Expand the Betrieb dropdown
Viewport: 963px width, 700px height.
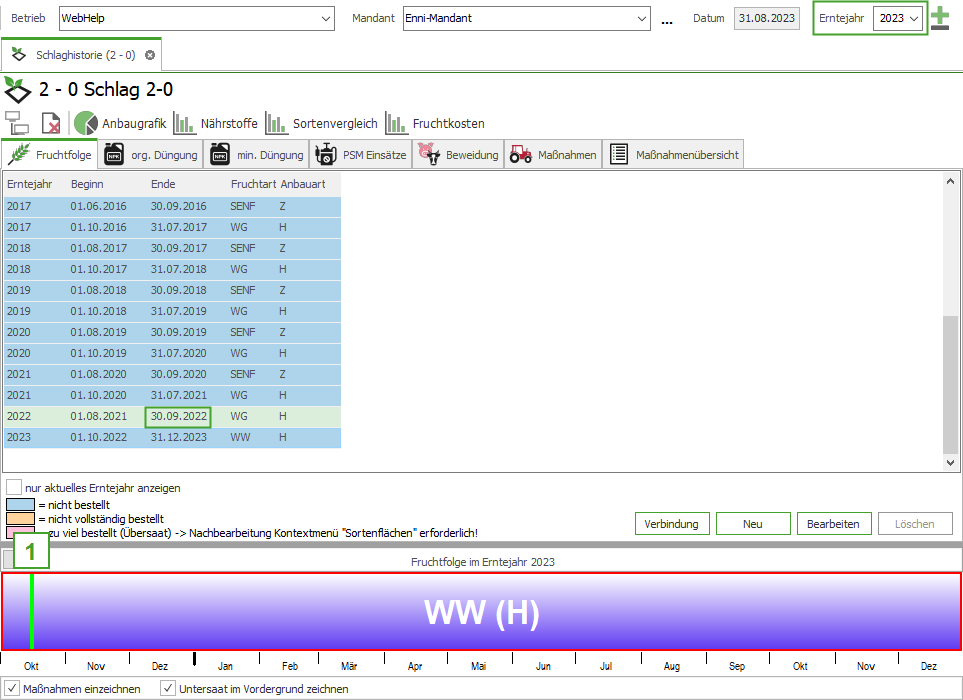(x=326, y=18)
